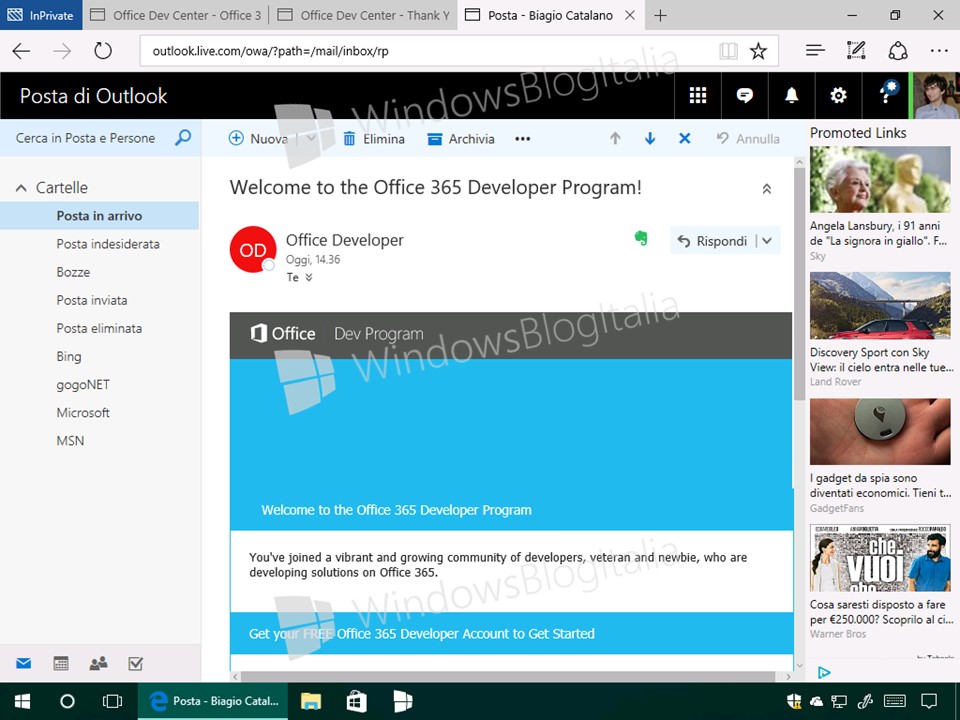Make a Web Note pen icon
The image size is (960, 720).
tap(856, 51)
